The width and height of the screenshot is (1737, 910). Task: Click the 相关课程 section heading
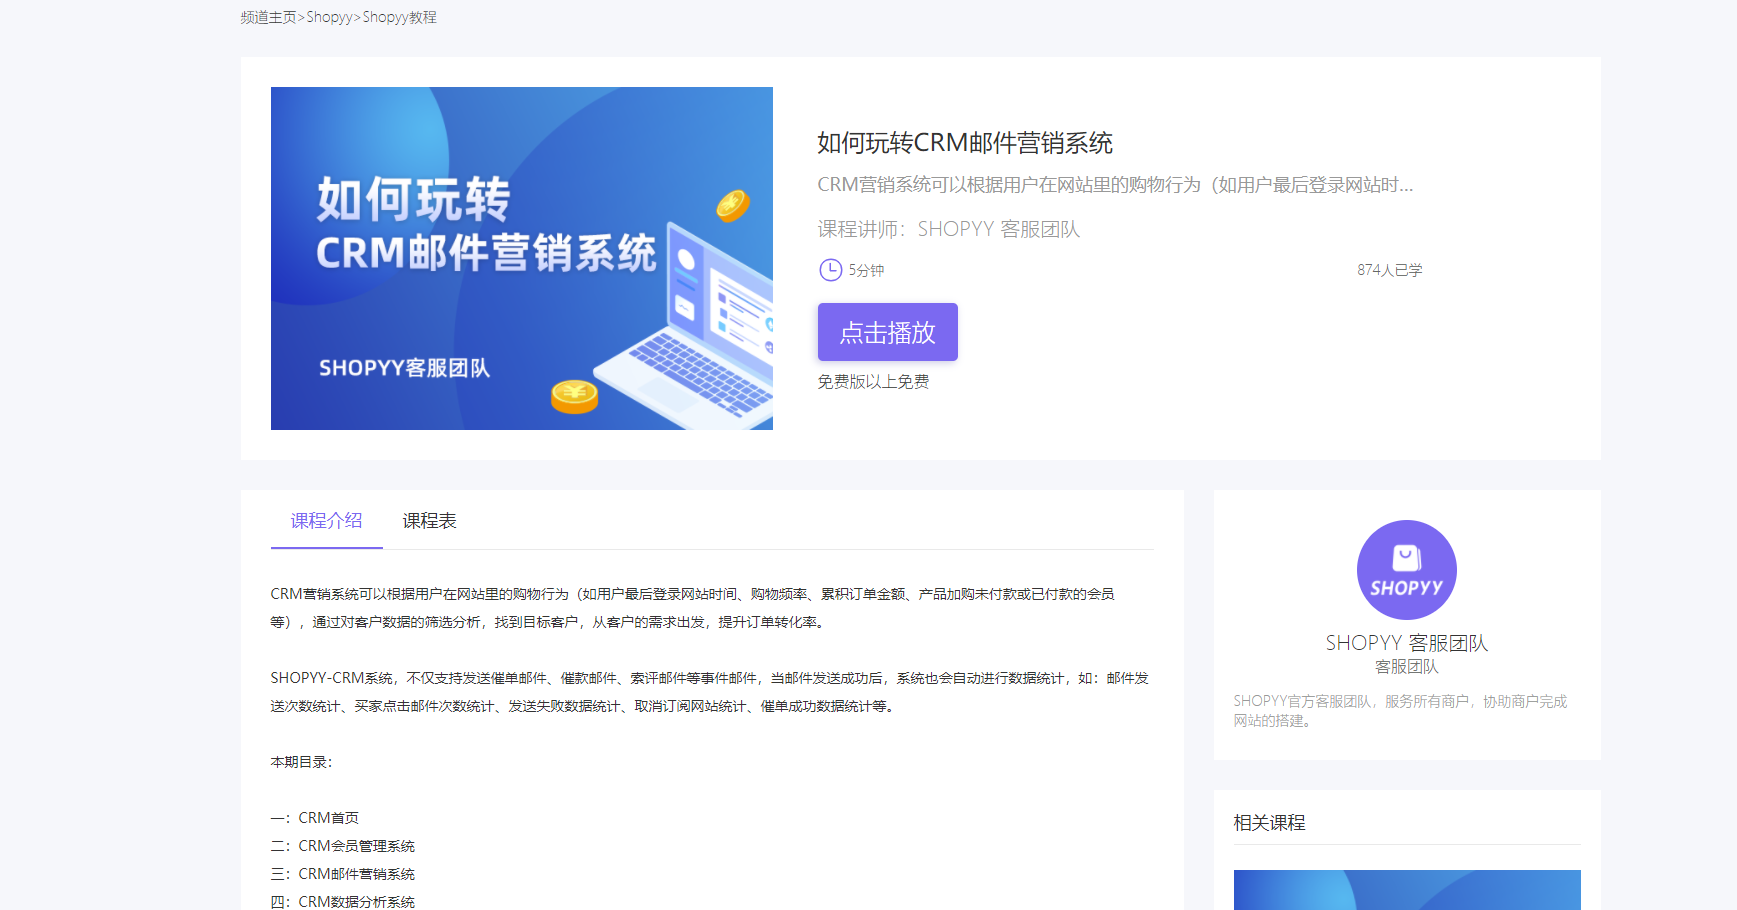pyautogui.click(x=1269, y=823)
